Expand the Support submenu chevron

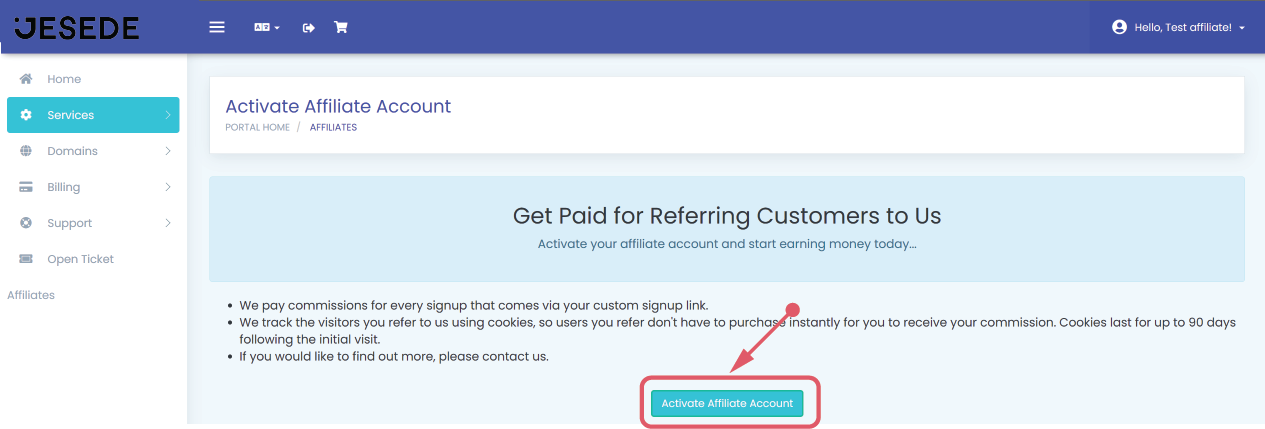(x=168, y=223)
